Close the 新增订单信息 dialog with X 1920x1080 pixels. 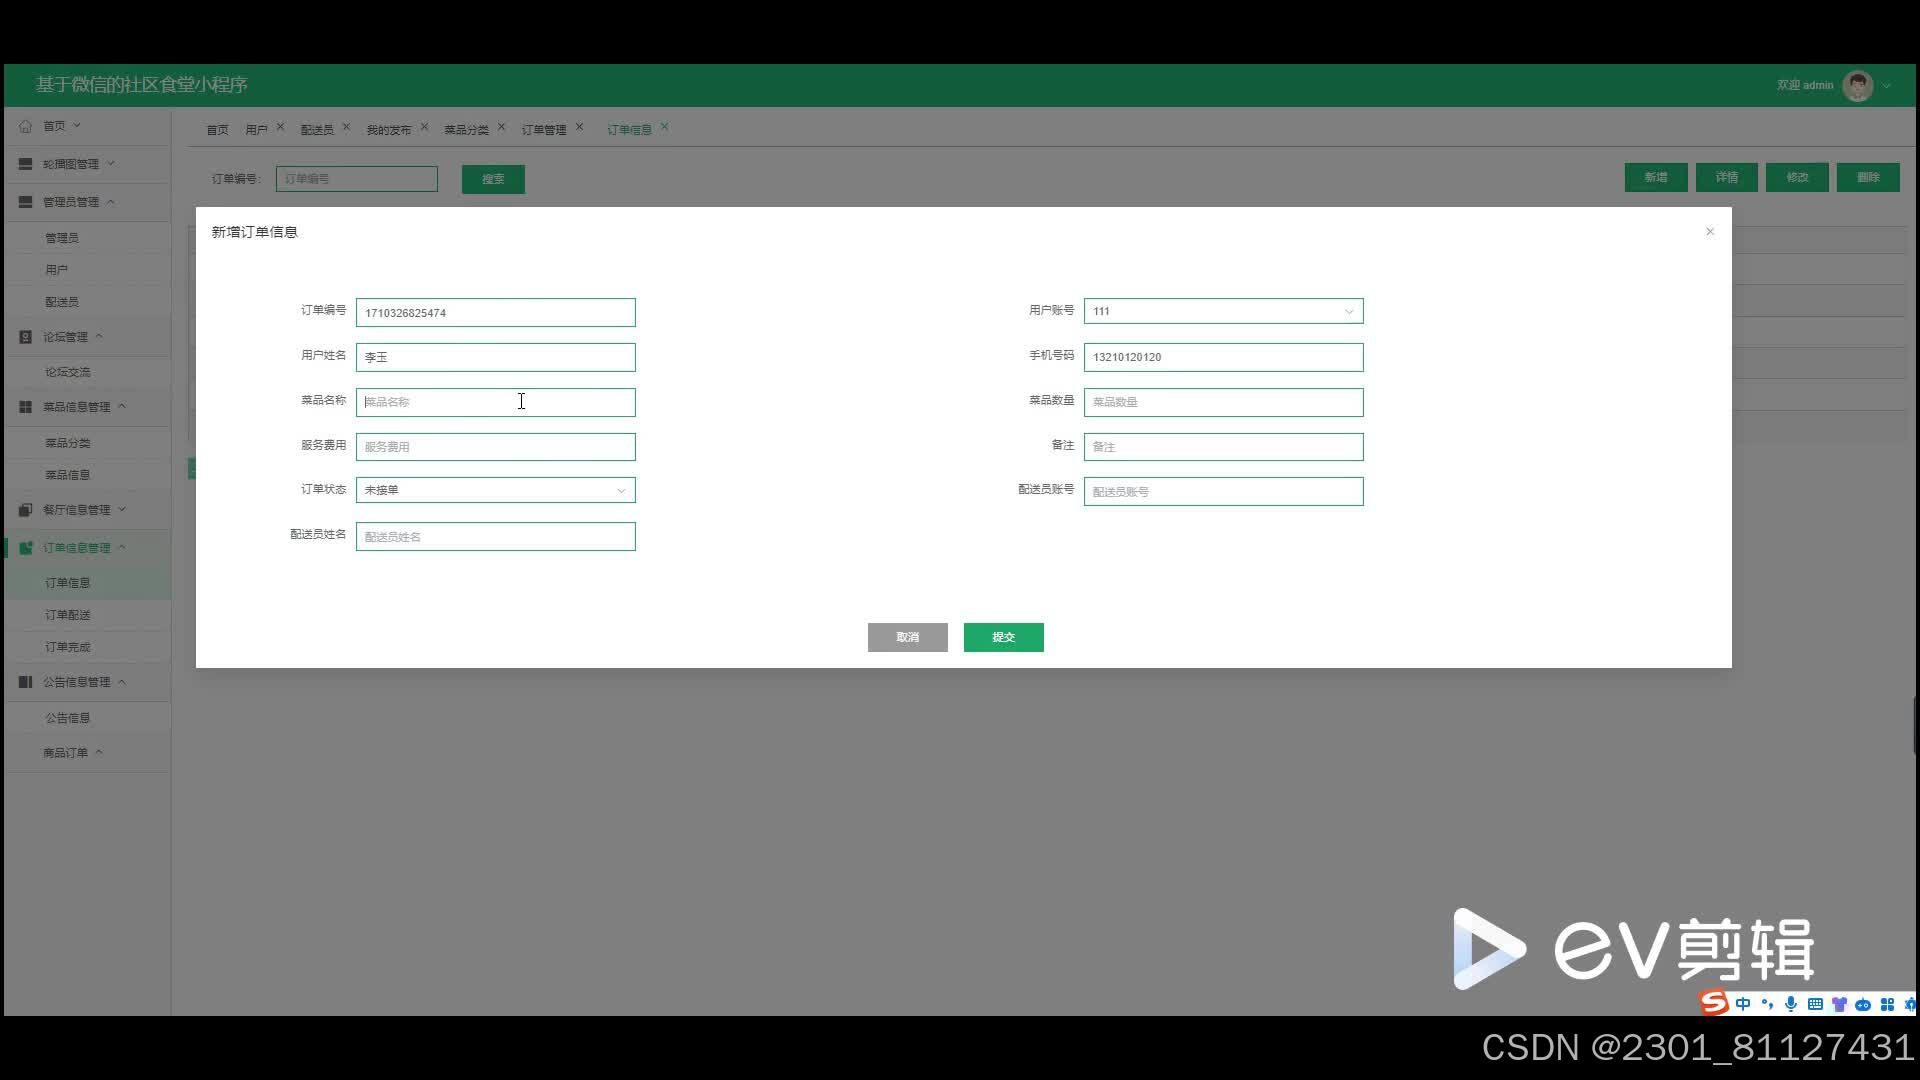coord(1709,232)
